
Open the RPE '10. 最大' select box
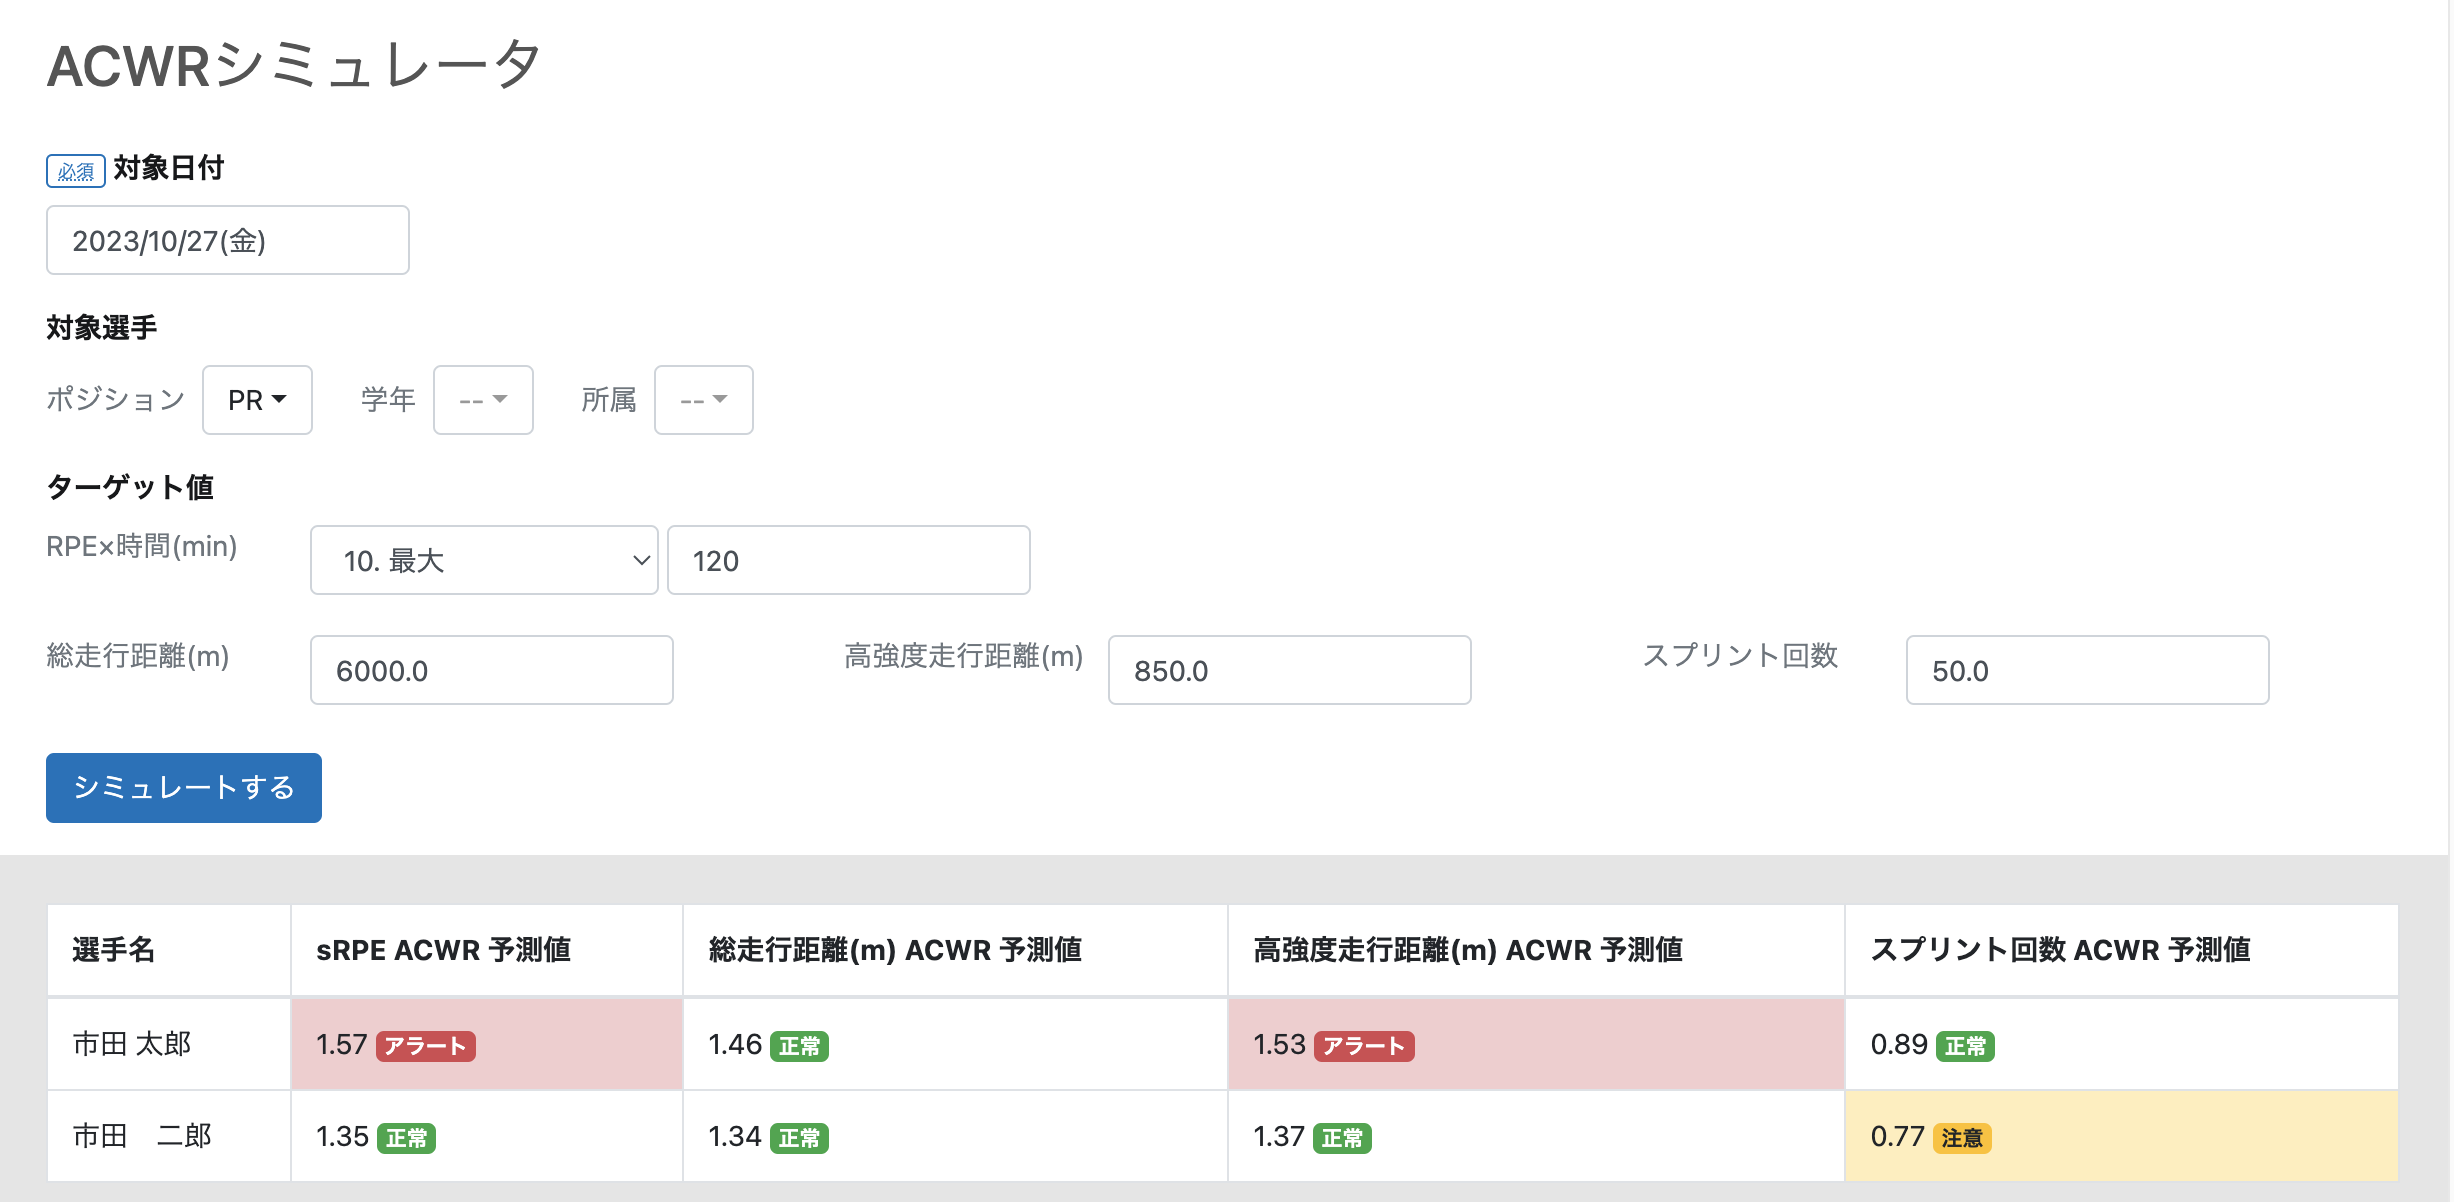point(484,560)
